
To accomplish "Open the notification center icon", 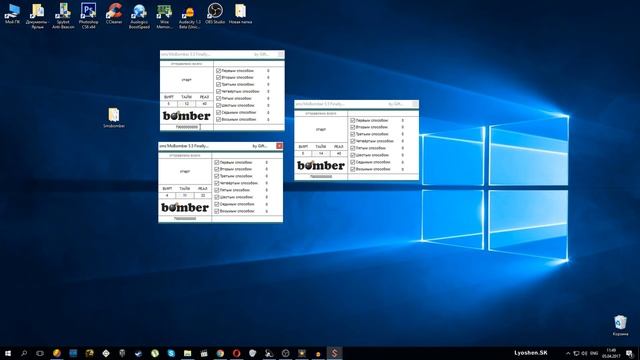I will click(630, 353).
